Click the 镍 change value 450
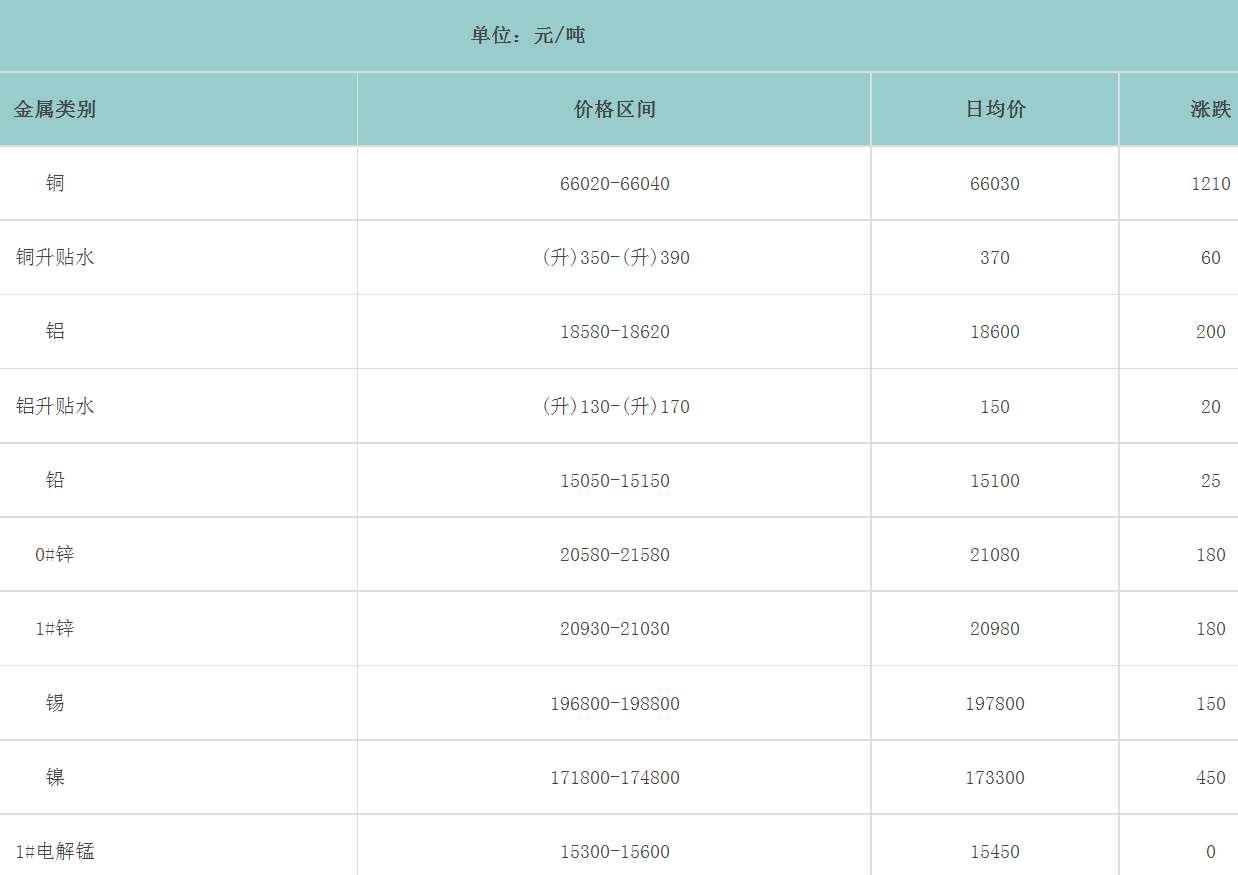 (1210, 778)
